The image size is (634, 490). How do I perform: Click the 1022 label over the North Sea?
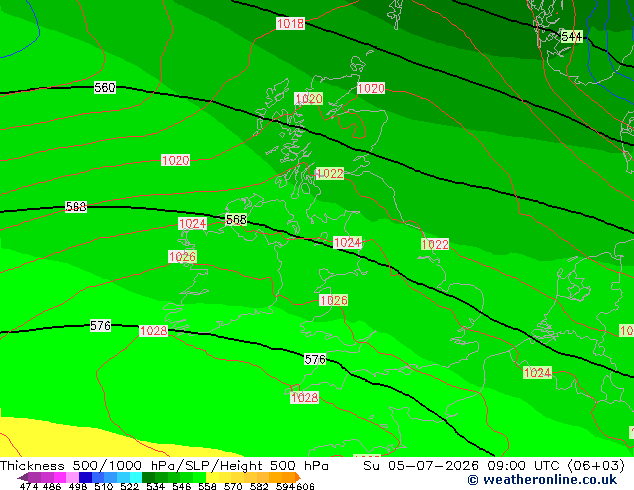[x=435, y=244]
